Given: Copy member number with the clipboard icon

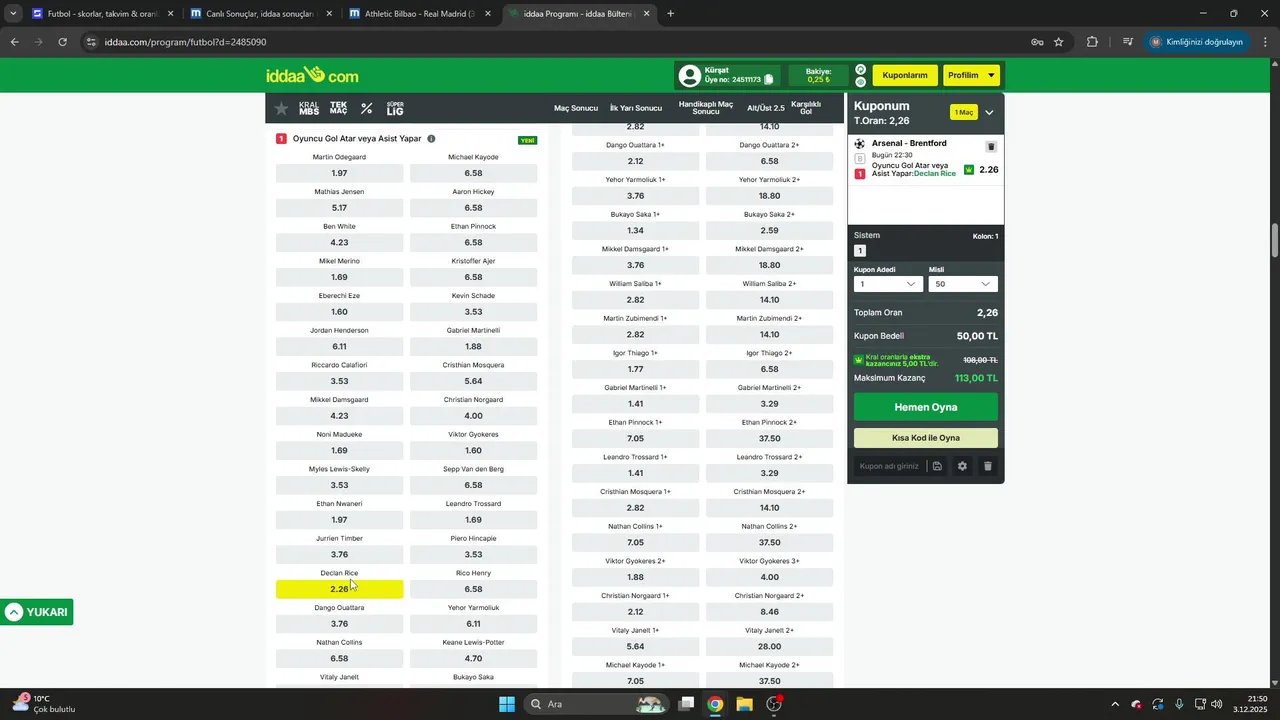Looking at the screenshot, I should point(769,79).
